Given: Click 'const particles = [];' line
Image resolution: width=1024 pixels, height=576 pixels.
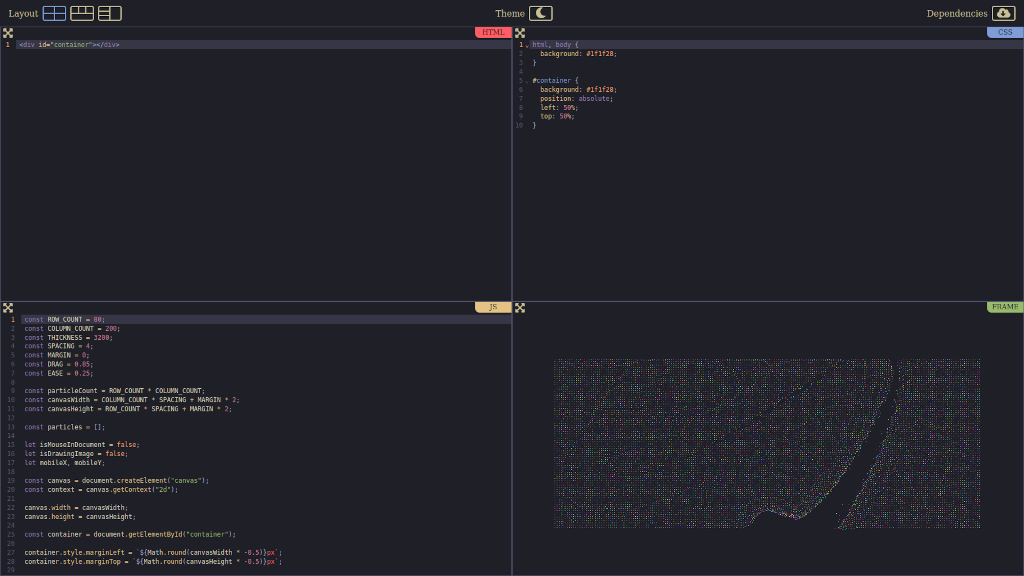Looking at the screenshot, I should pyautogui.click(x=65, y=427).
